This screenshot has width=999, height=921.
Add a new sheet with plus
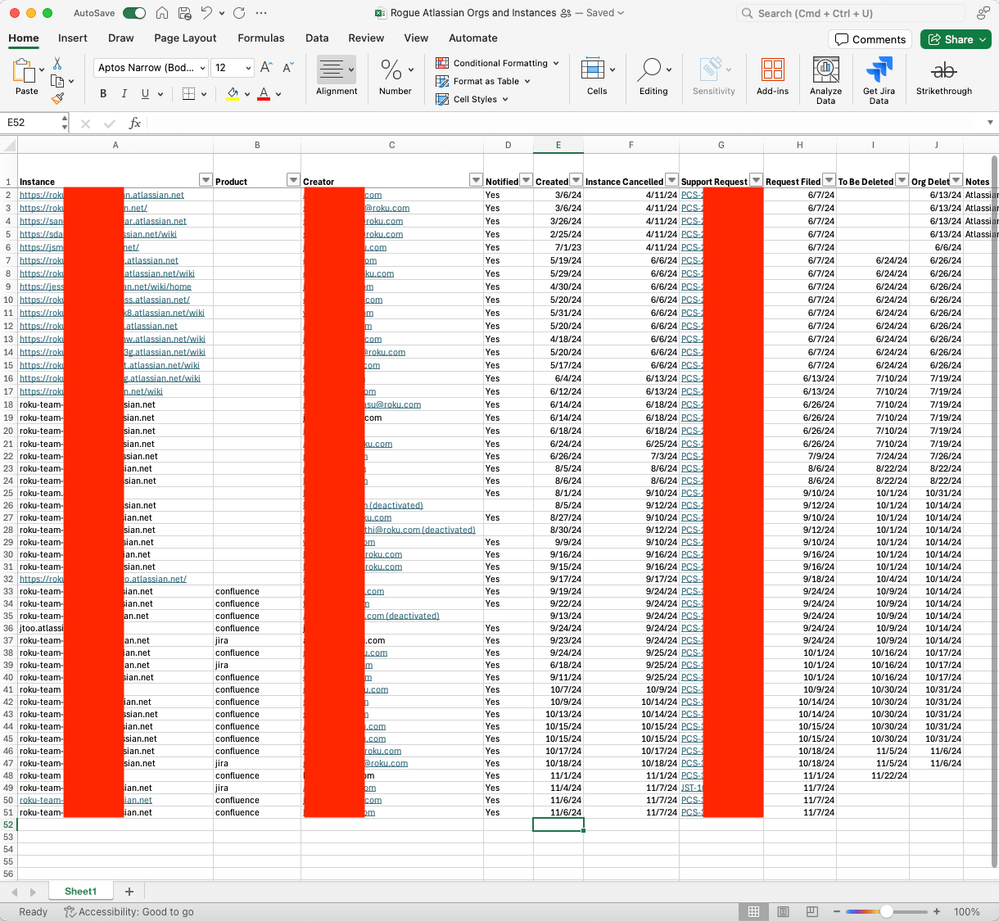129,891
